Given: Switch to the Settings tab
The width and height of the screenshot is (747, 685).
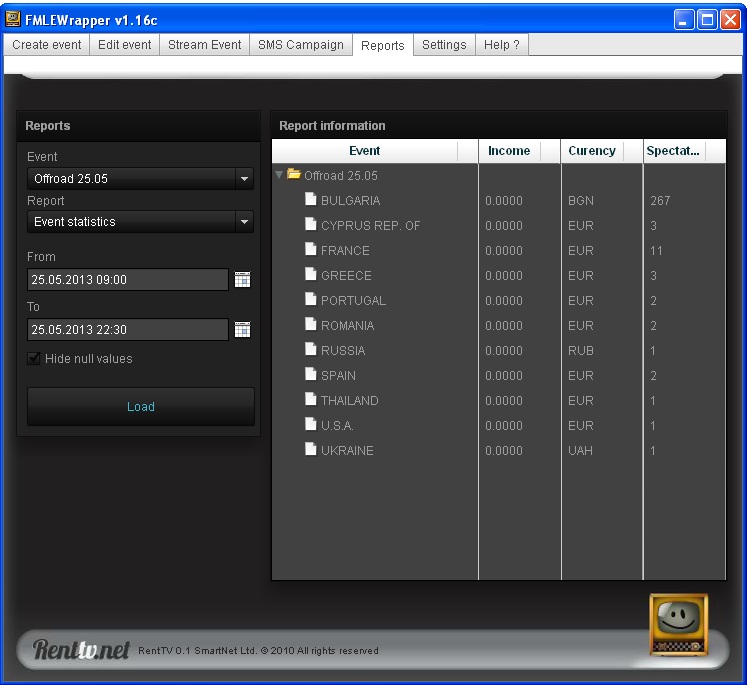Looking at the screenshot, I should tap(444, 45).
